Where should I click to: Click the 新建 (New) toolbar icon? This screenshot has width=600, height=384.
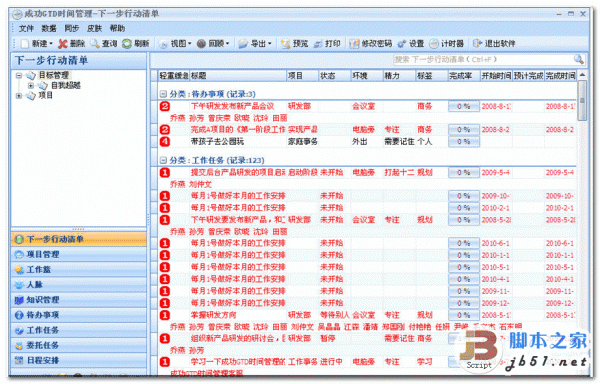(25, 44)
